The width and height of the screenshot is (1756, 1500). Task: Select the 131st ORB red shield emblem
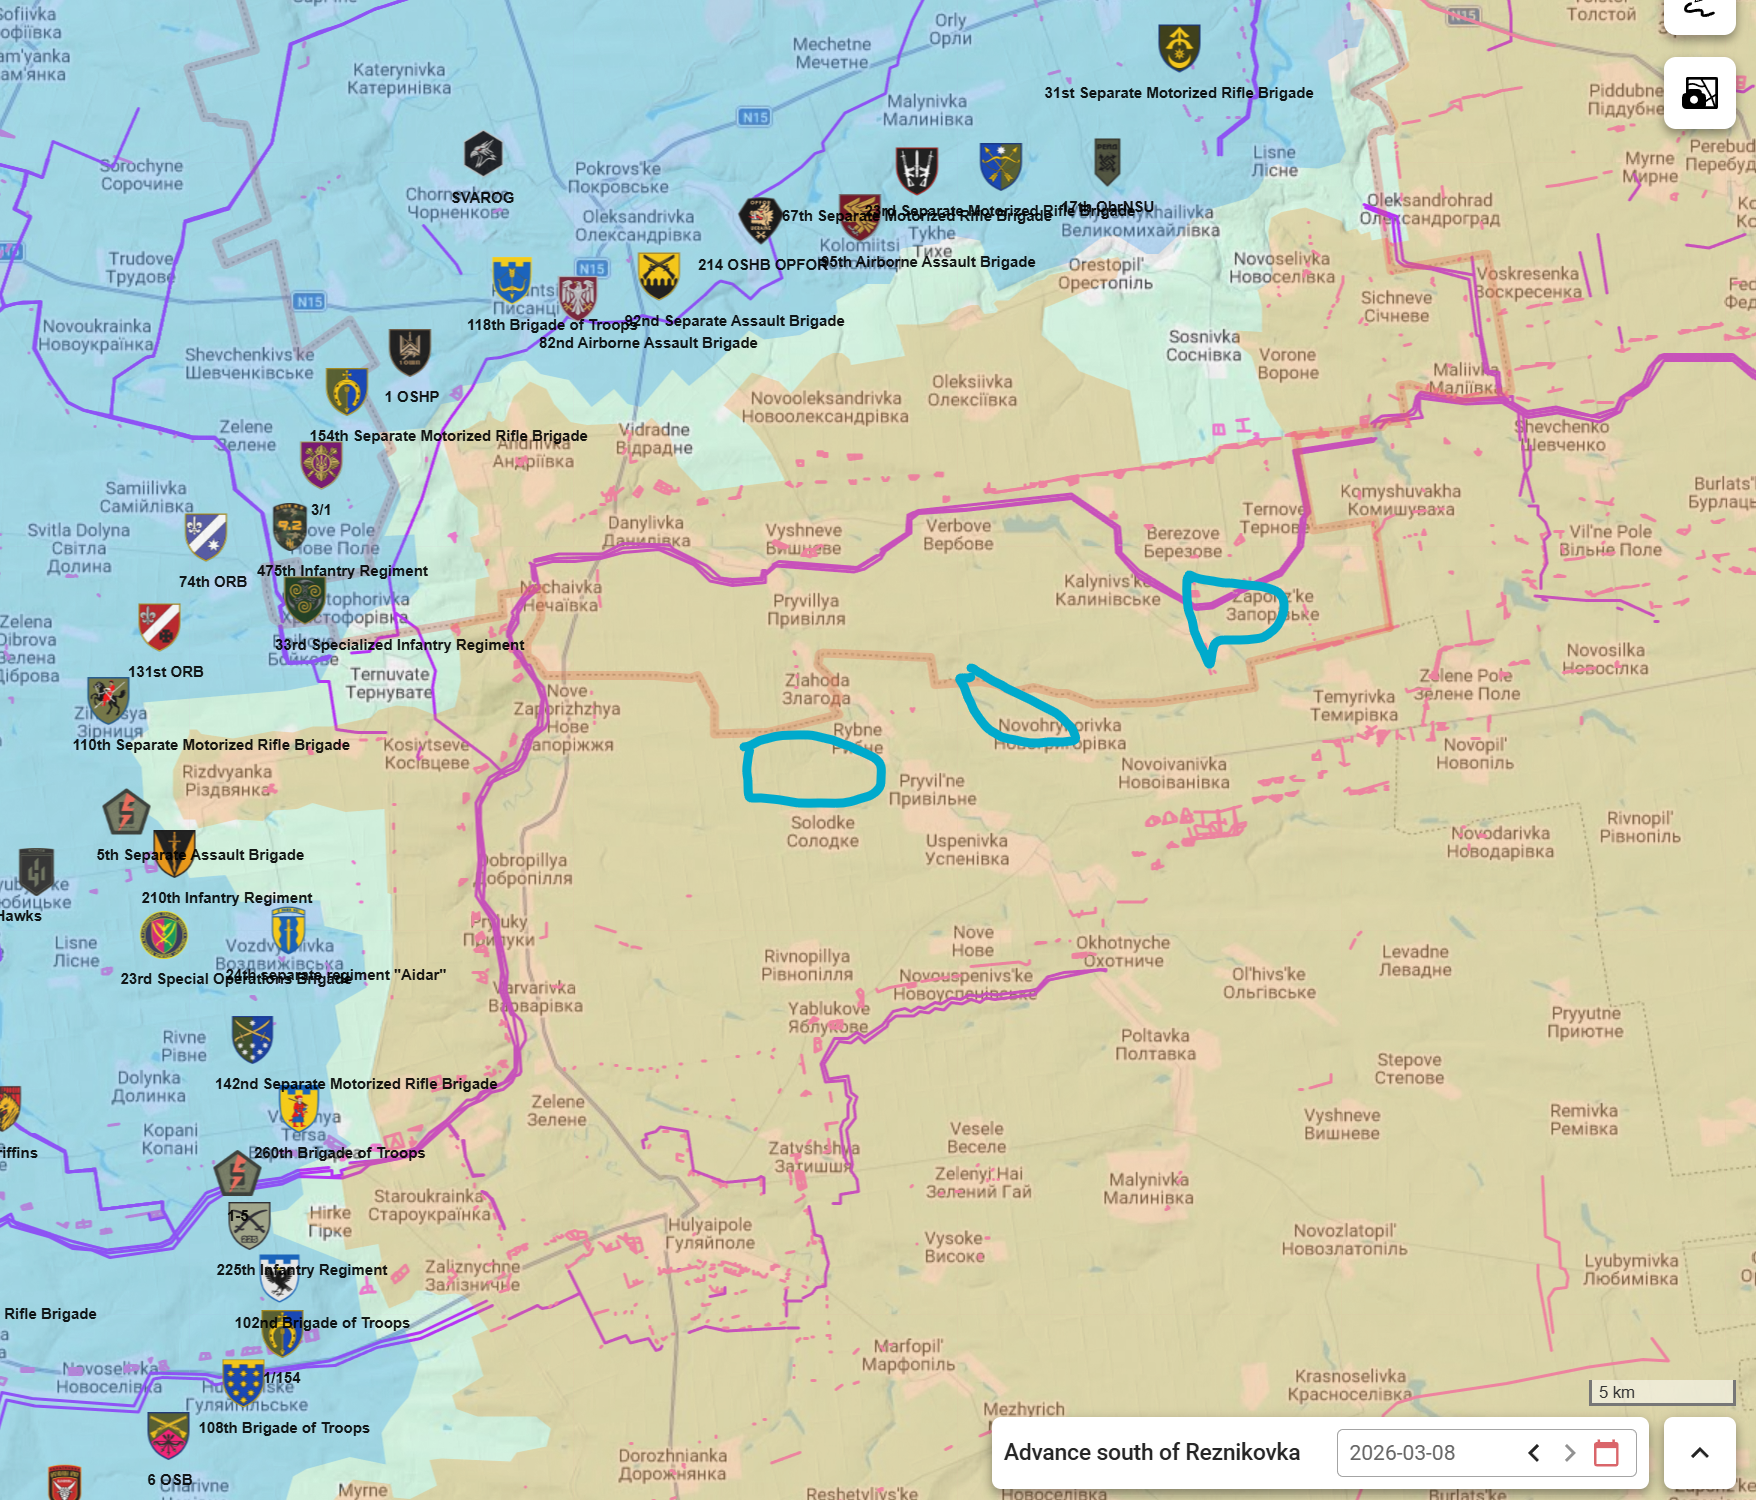(x=159, y=626)
